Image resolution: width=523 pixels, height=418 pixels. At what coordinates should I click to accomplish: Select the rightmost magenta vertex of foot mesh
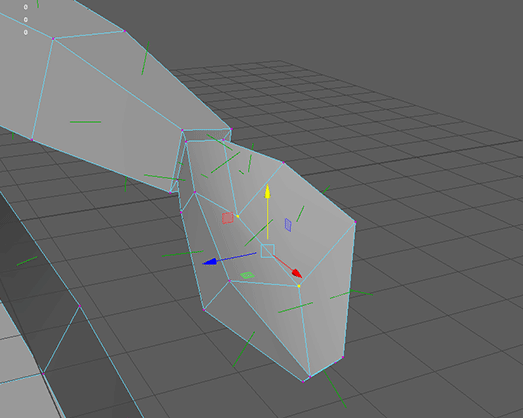[x=355, y=222]
